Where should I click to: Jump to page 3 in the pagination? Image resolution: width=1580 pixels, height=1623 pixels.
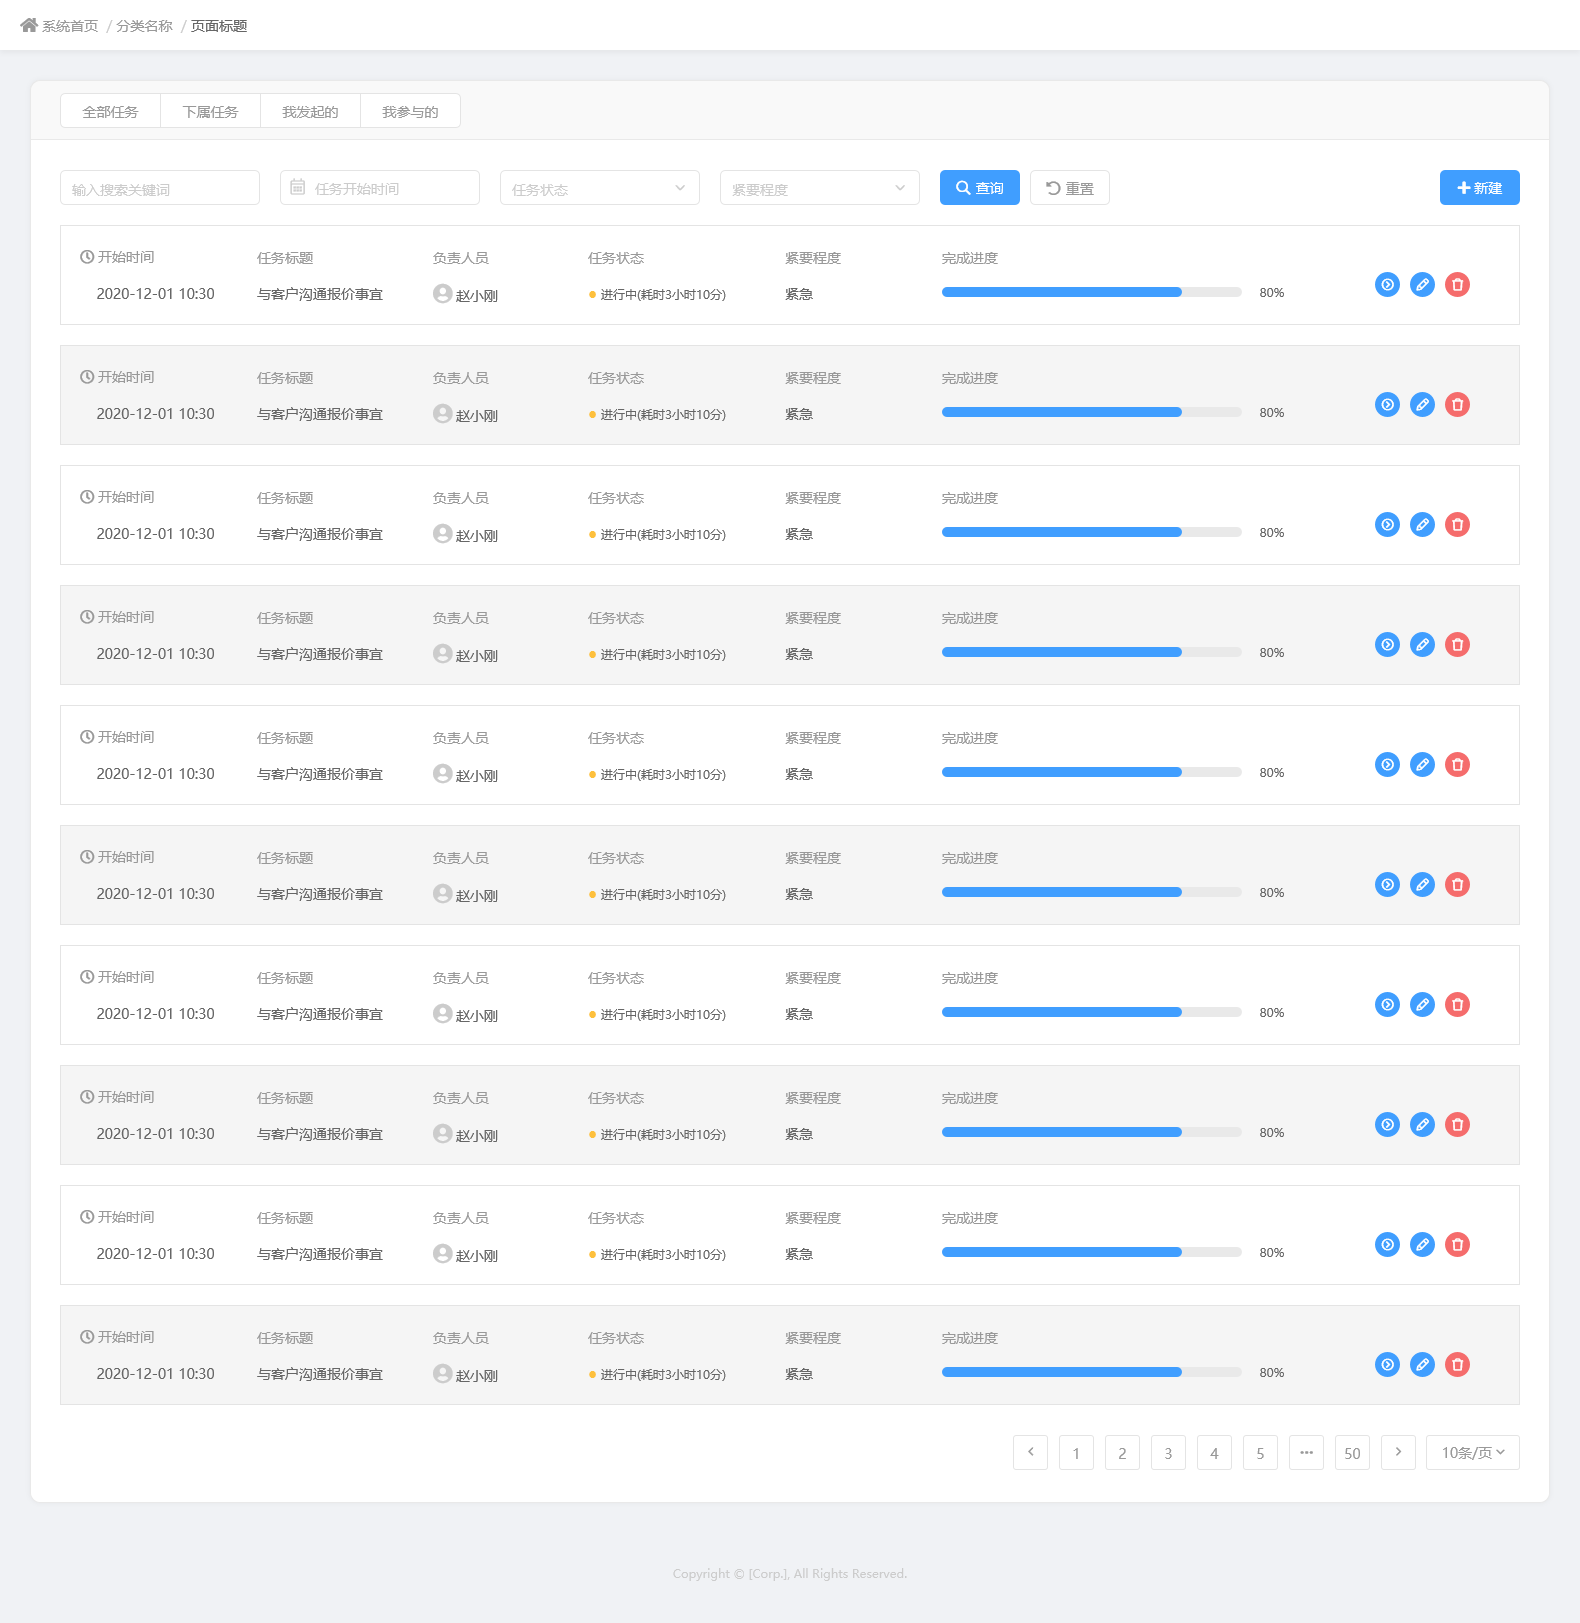1168,1453
